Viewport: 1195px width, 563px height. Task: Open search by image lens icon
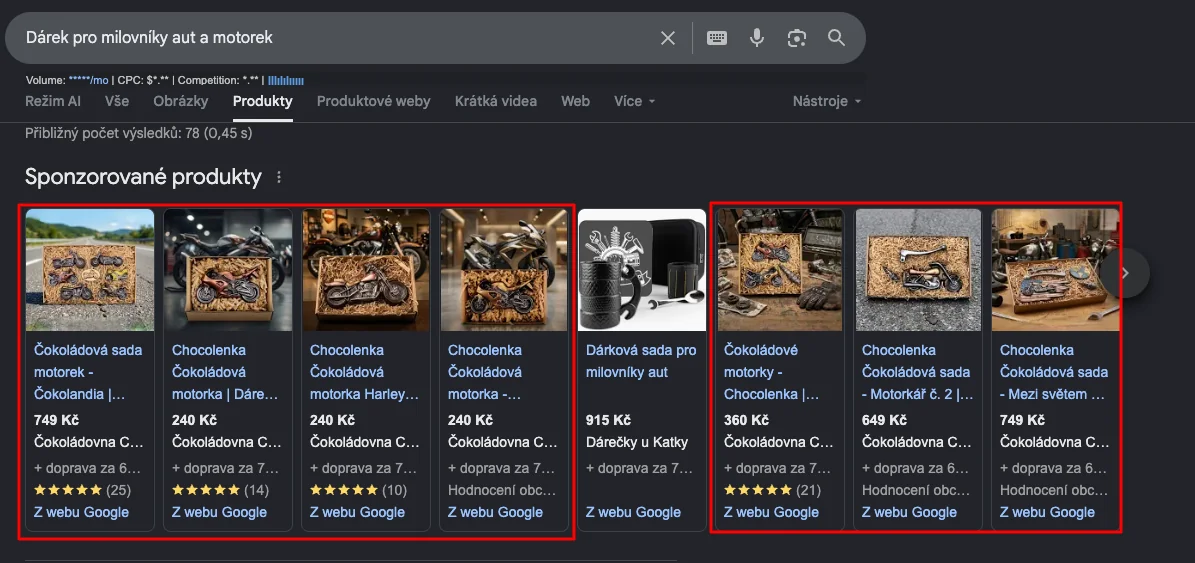pyautogui.click(x=796, y=37)
